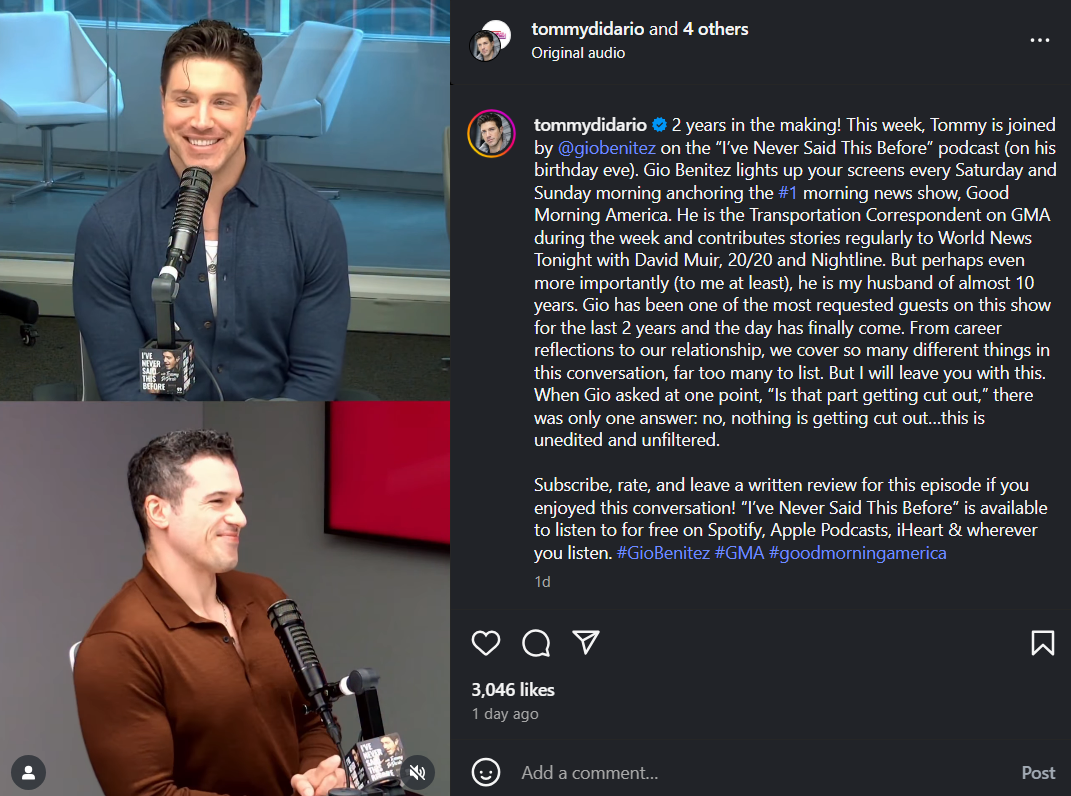Like the post with the heart icon
Viewport: 1071px width, 796px height.
486,643
